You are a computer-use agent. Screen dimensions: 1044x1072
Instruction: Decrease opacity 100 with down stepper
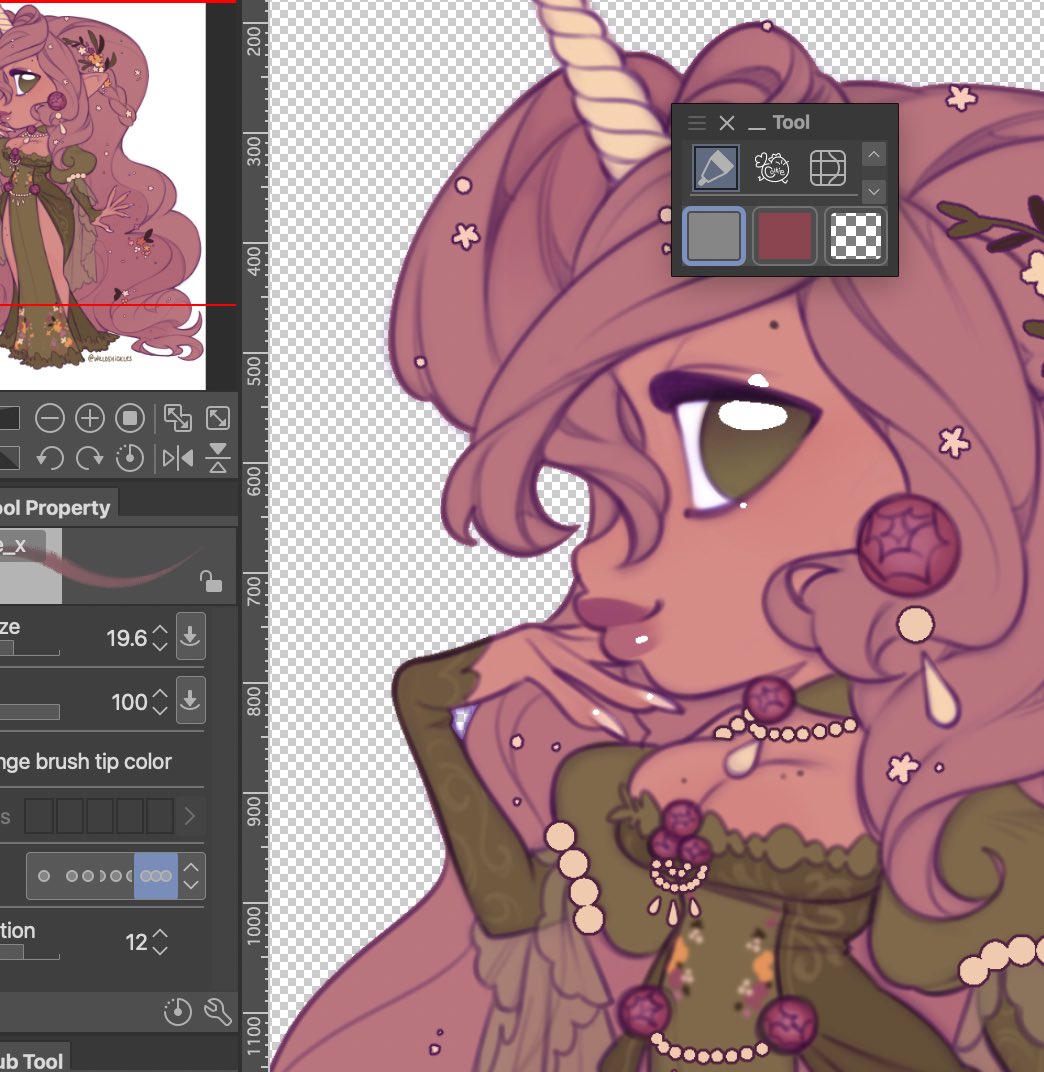[160, 710]
